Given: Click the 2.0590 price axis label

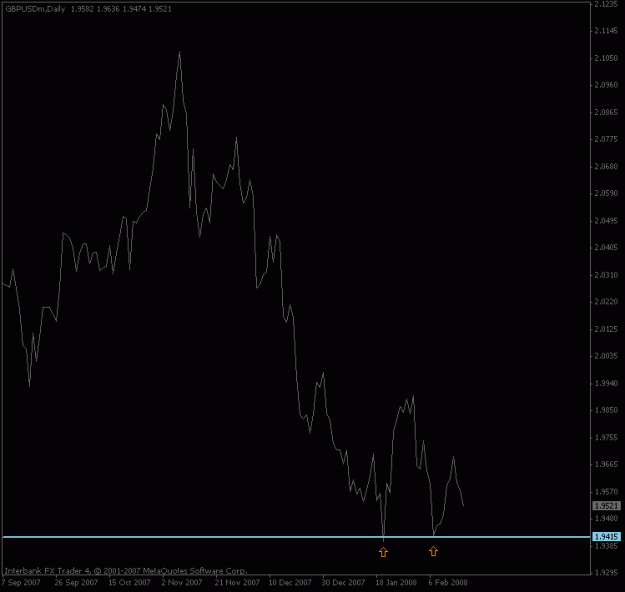Looking at the screenshot, I should point(606,193).
